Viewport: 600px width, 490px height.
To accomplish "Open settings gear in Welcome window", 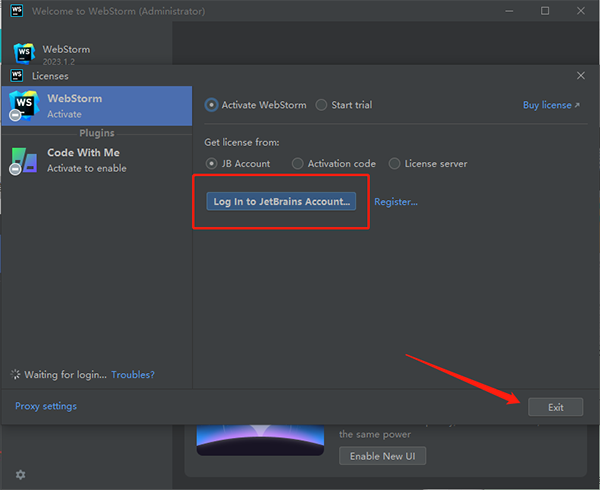I will coord(20,475).
